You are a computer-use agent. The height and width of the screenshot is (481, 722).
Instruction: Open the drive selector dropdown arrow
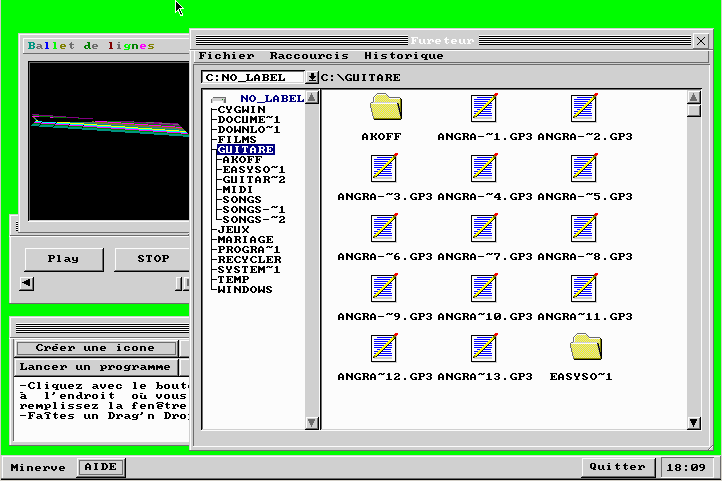pos(311,77)
